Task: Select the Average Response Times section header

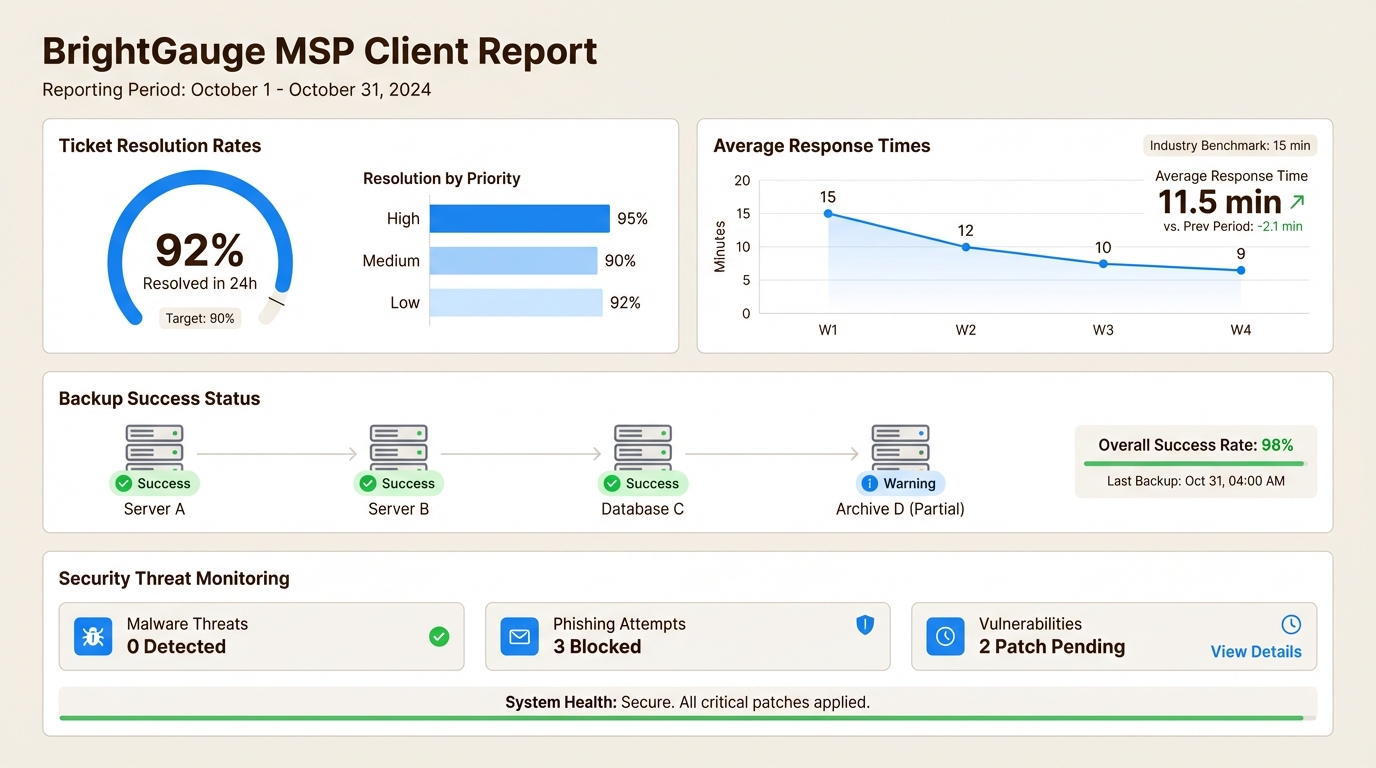Action: point(821,145)
